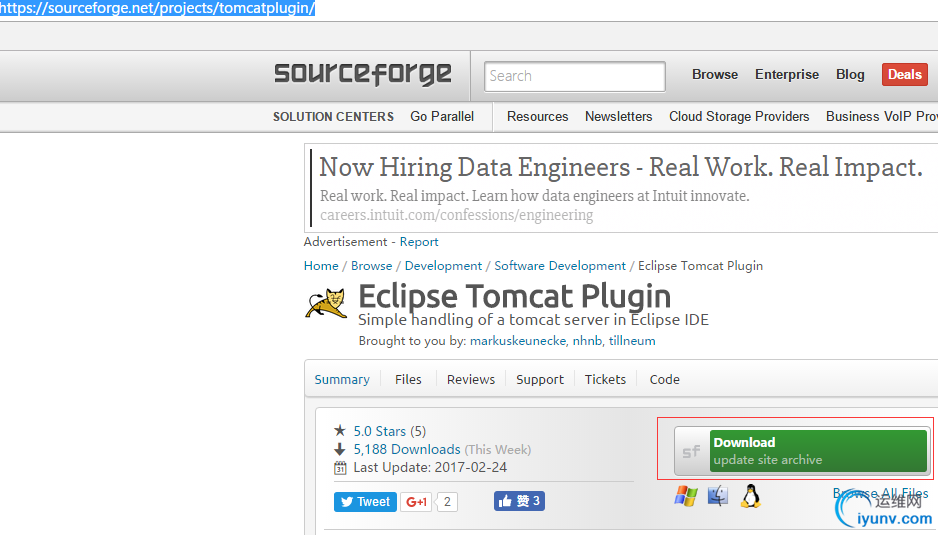Viewport: 938px width, 535px height.
Task: Go to Home breadcrumb
Action: click(321, 266)
